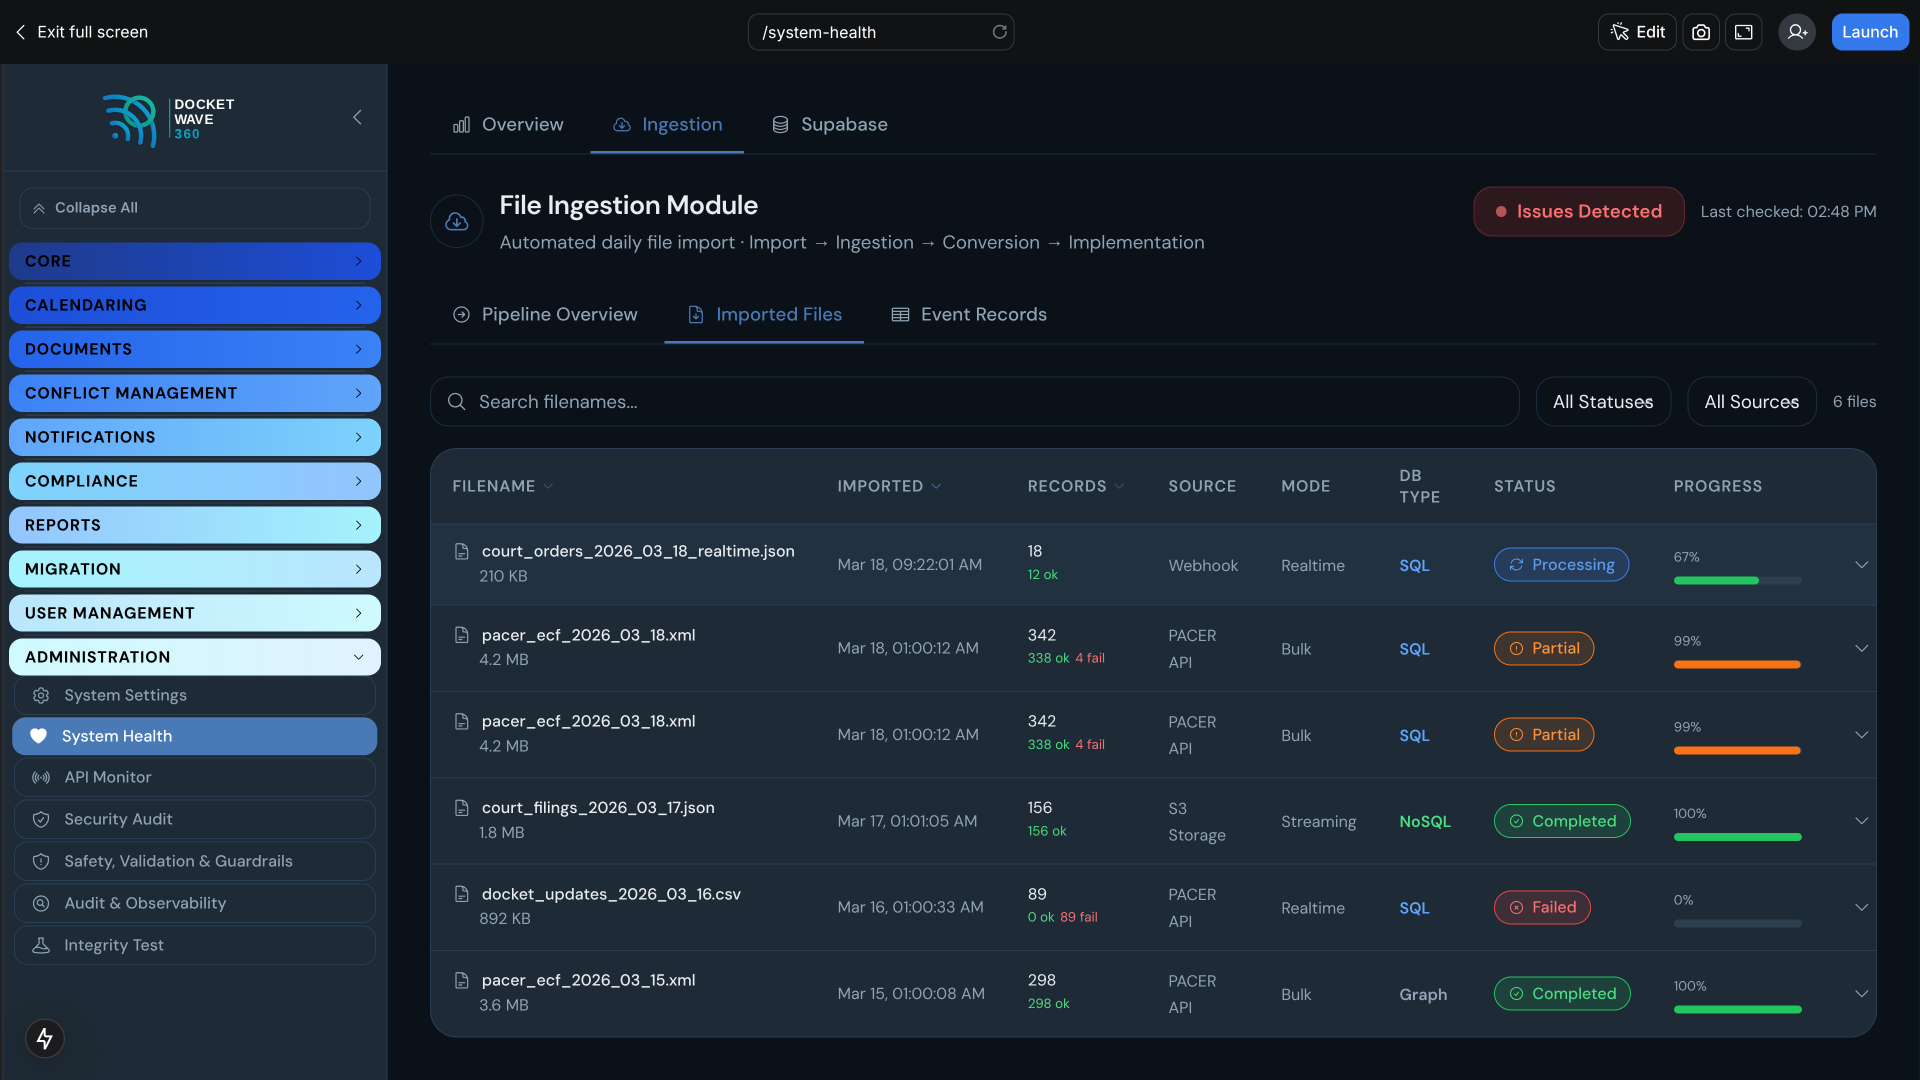The height and width of the screenshot is (1080, 1920).
Task: Click the cloud download module icon
Action: coord(457,221)
